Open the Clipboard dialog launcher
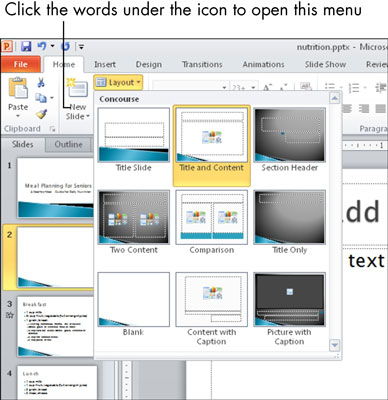This screenshot has width=388, height=400. pos(52,129)
